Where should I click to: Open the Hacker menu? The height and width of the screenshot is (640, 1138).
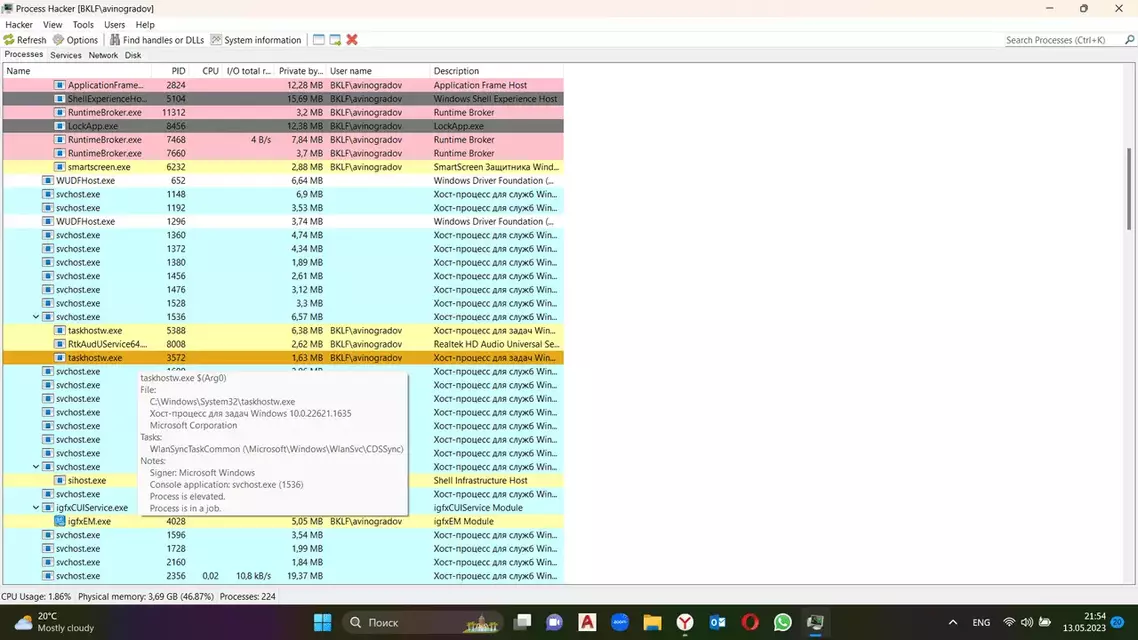19,25
